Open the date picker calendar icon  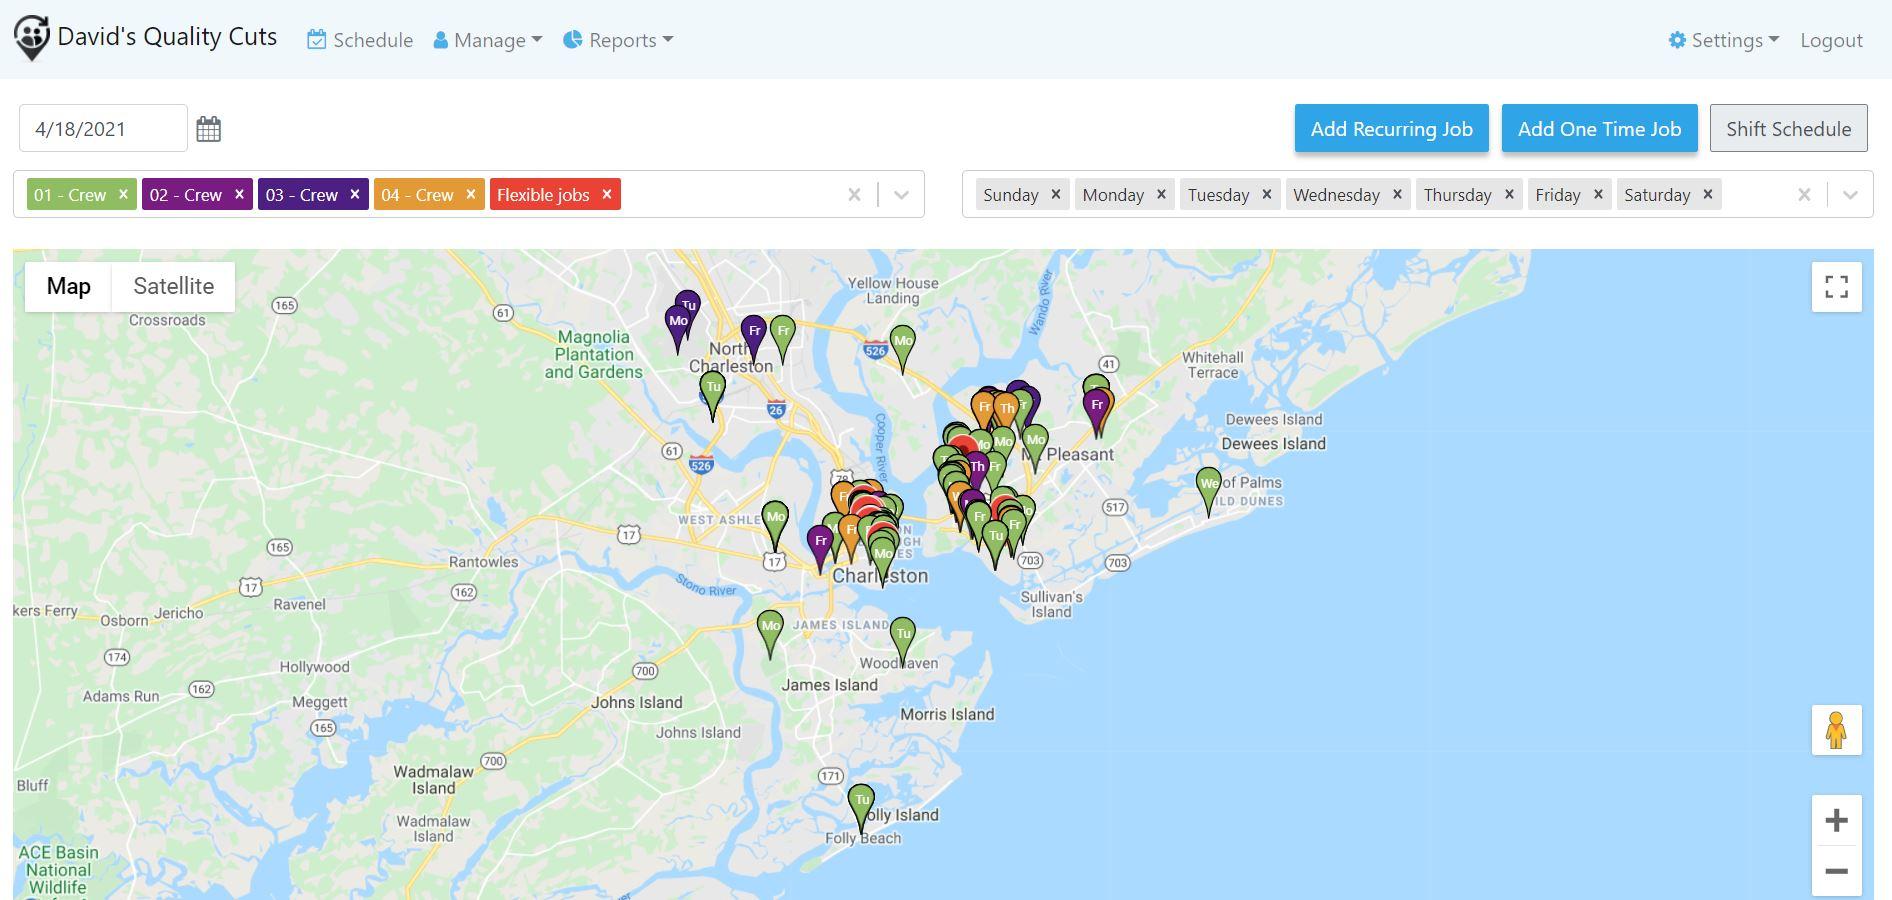click(x=209, y=128)
